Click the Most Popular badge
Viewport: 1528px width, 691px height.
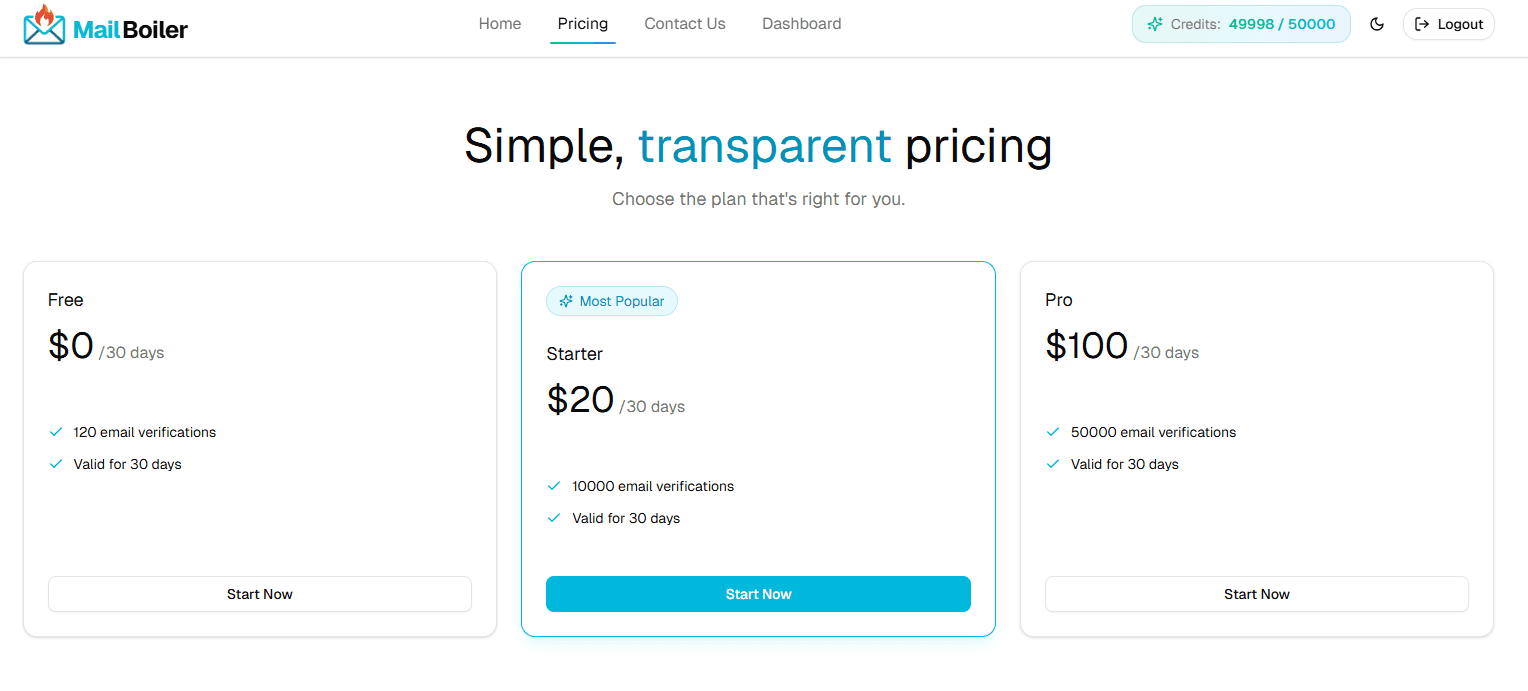click(x=611, y=300)
